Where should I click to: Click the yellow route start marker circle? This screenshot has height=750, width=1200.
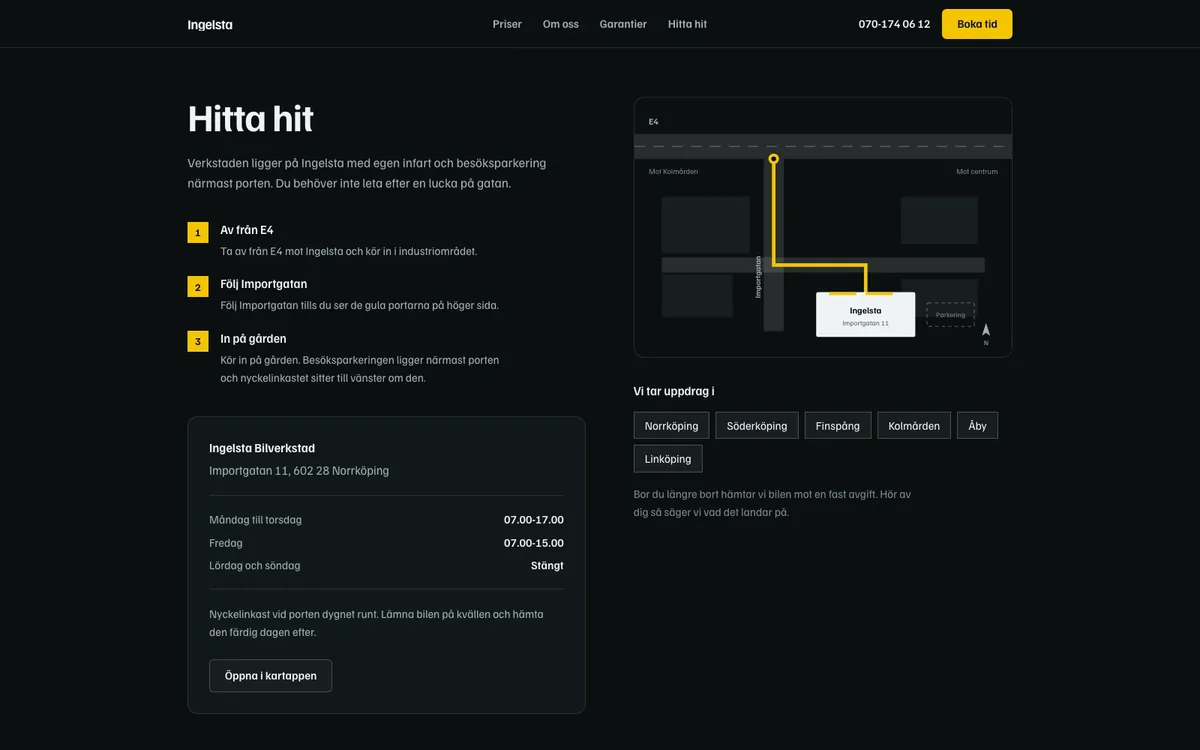point(773,159)
